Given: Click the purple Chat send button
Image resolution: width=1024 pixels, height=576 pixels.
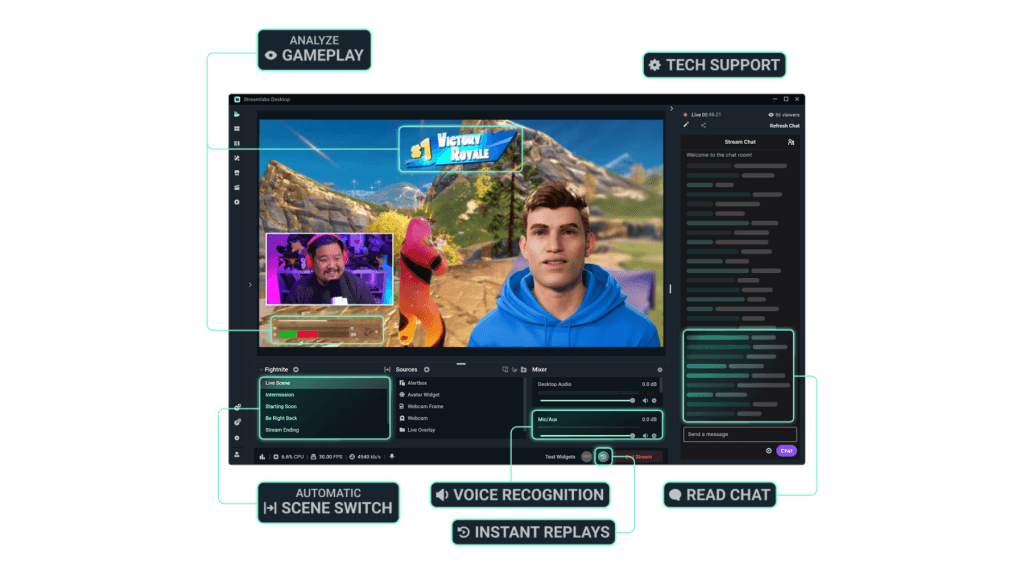Looking at the screenshot, I should (x=786, y=451).
